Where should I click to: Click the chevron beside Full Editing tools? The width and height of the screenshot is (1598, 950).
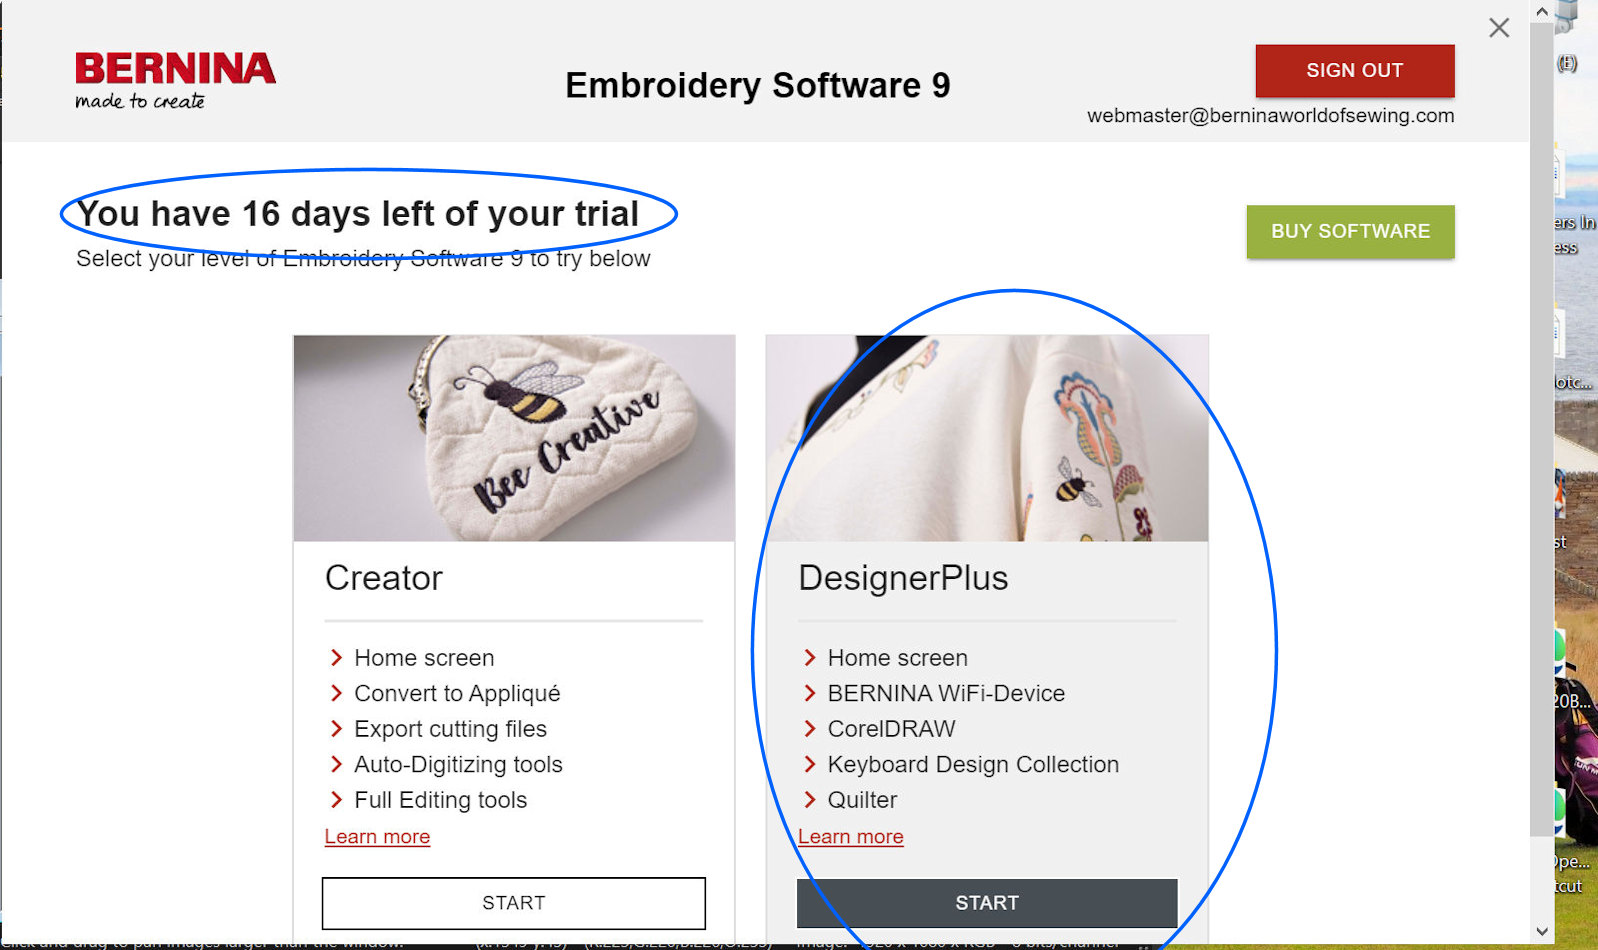coord(336,800)
